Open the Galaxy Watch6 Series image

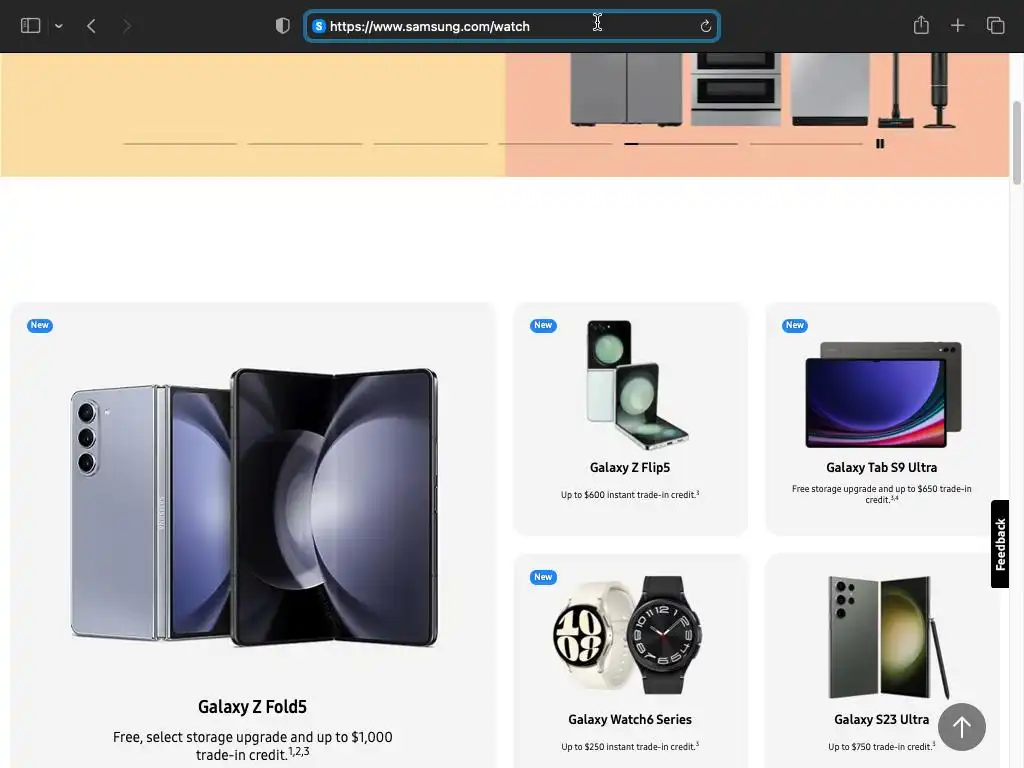point(628,635)
